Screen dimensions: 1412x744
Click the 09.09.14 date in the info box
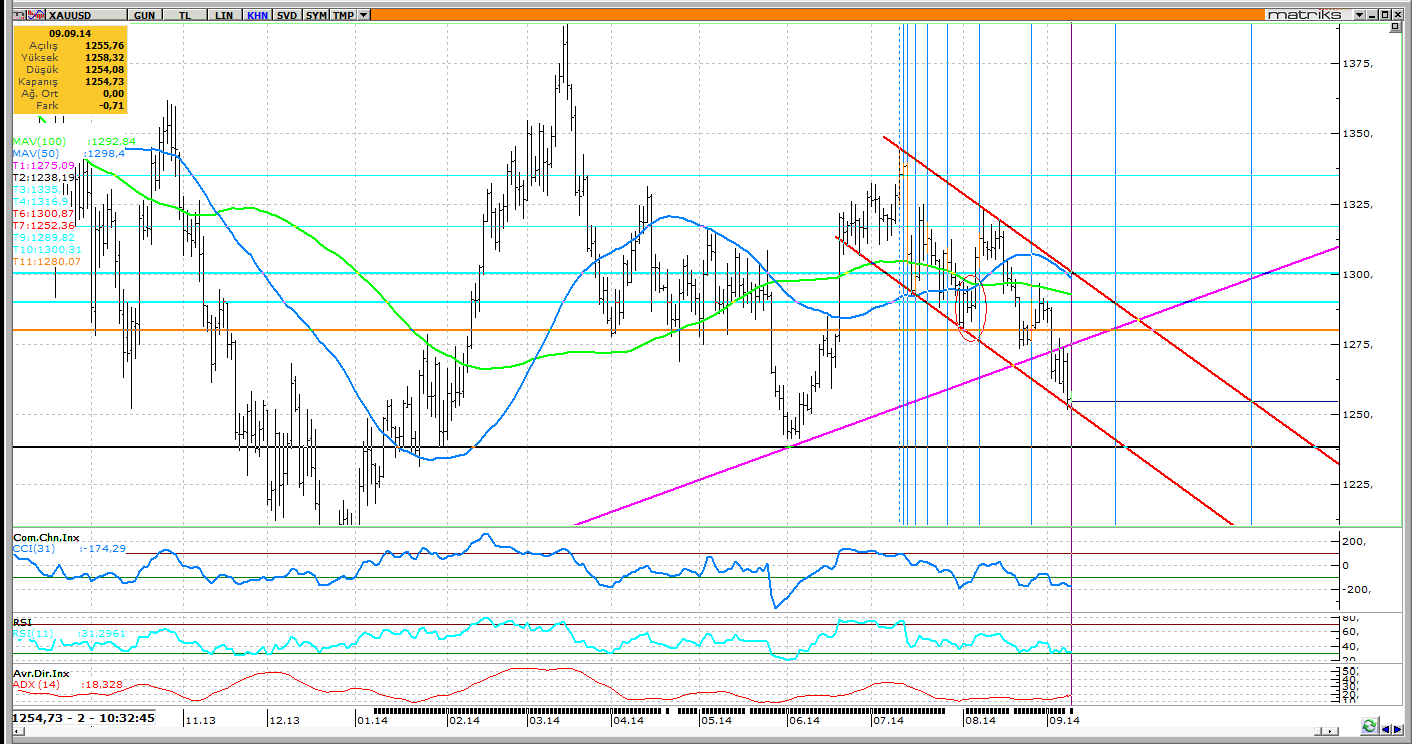[x=70, y=33]
